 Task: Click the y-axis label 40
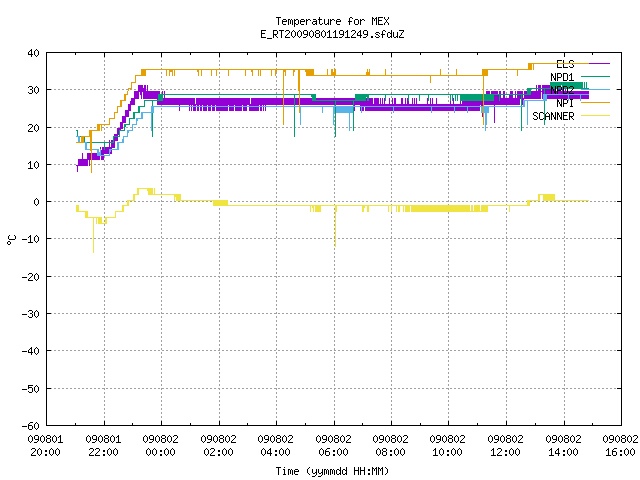click(x=33, y=53)
